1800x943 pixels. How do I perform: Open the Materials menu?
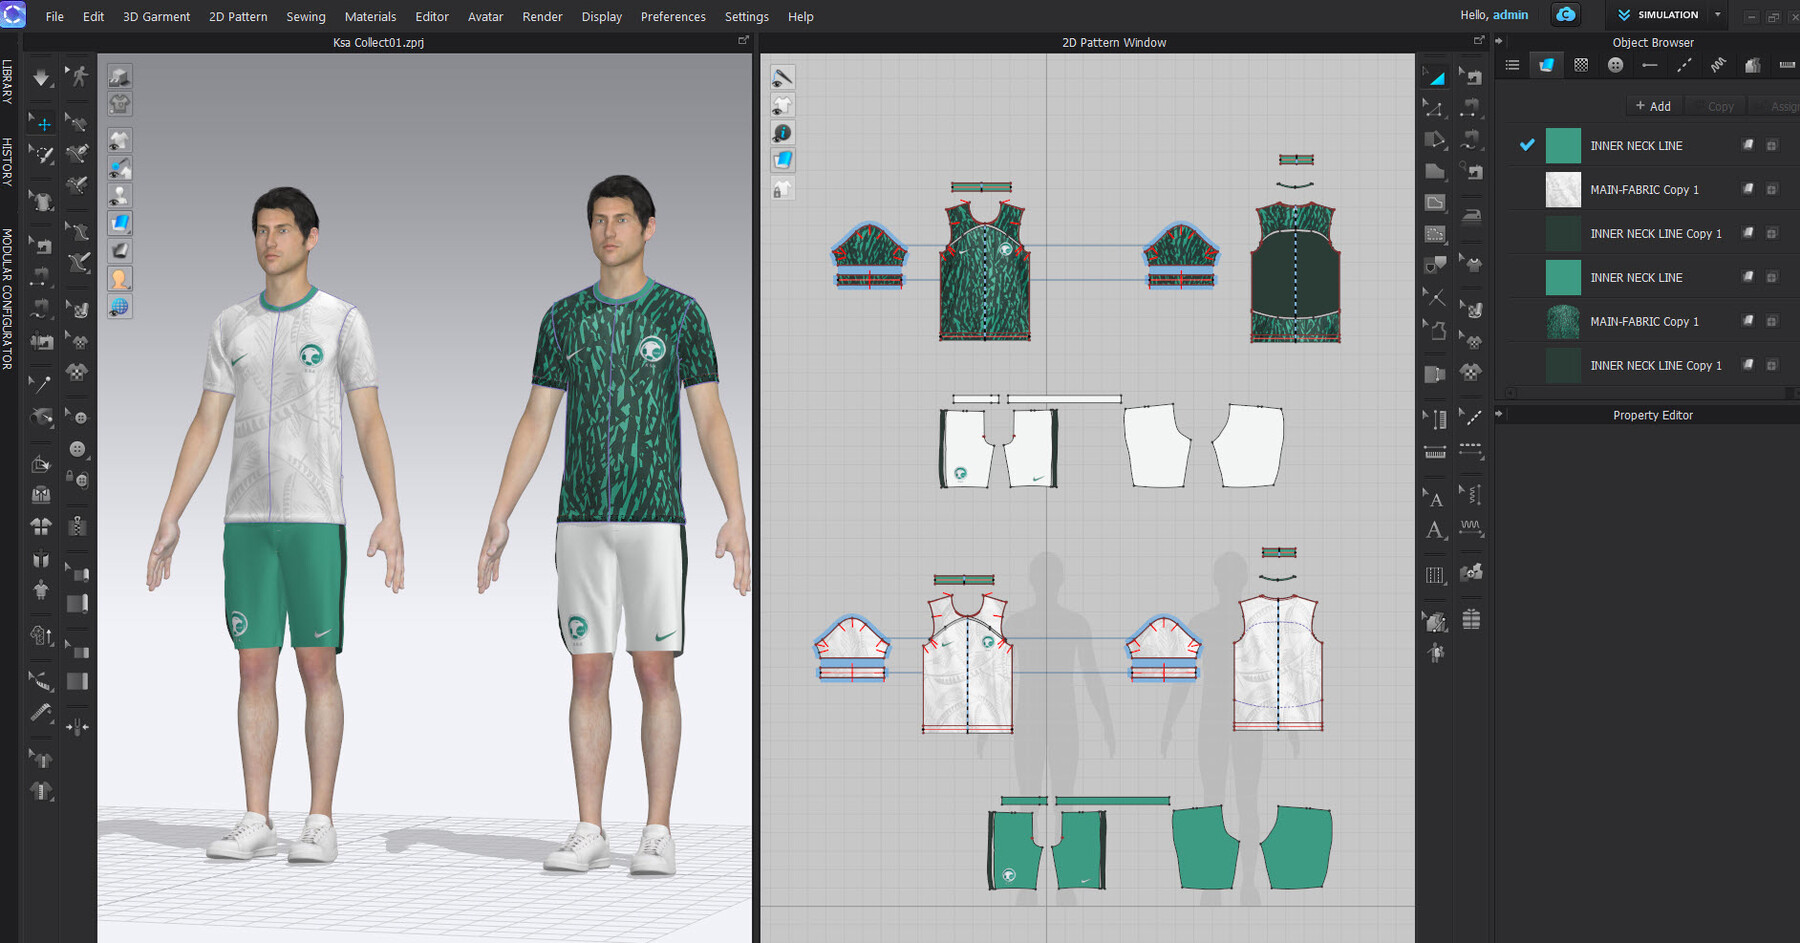pyautogui.click(x=370, y=16)
